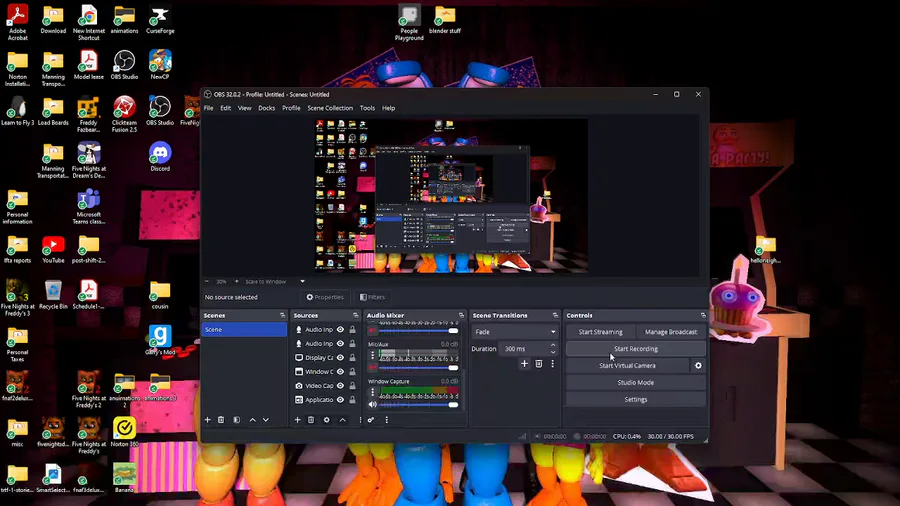Move scene up with Scenes up arrow
Viewport: 900px width, 506px height.
click(x=253, y=420)
